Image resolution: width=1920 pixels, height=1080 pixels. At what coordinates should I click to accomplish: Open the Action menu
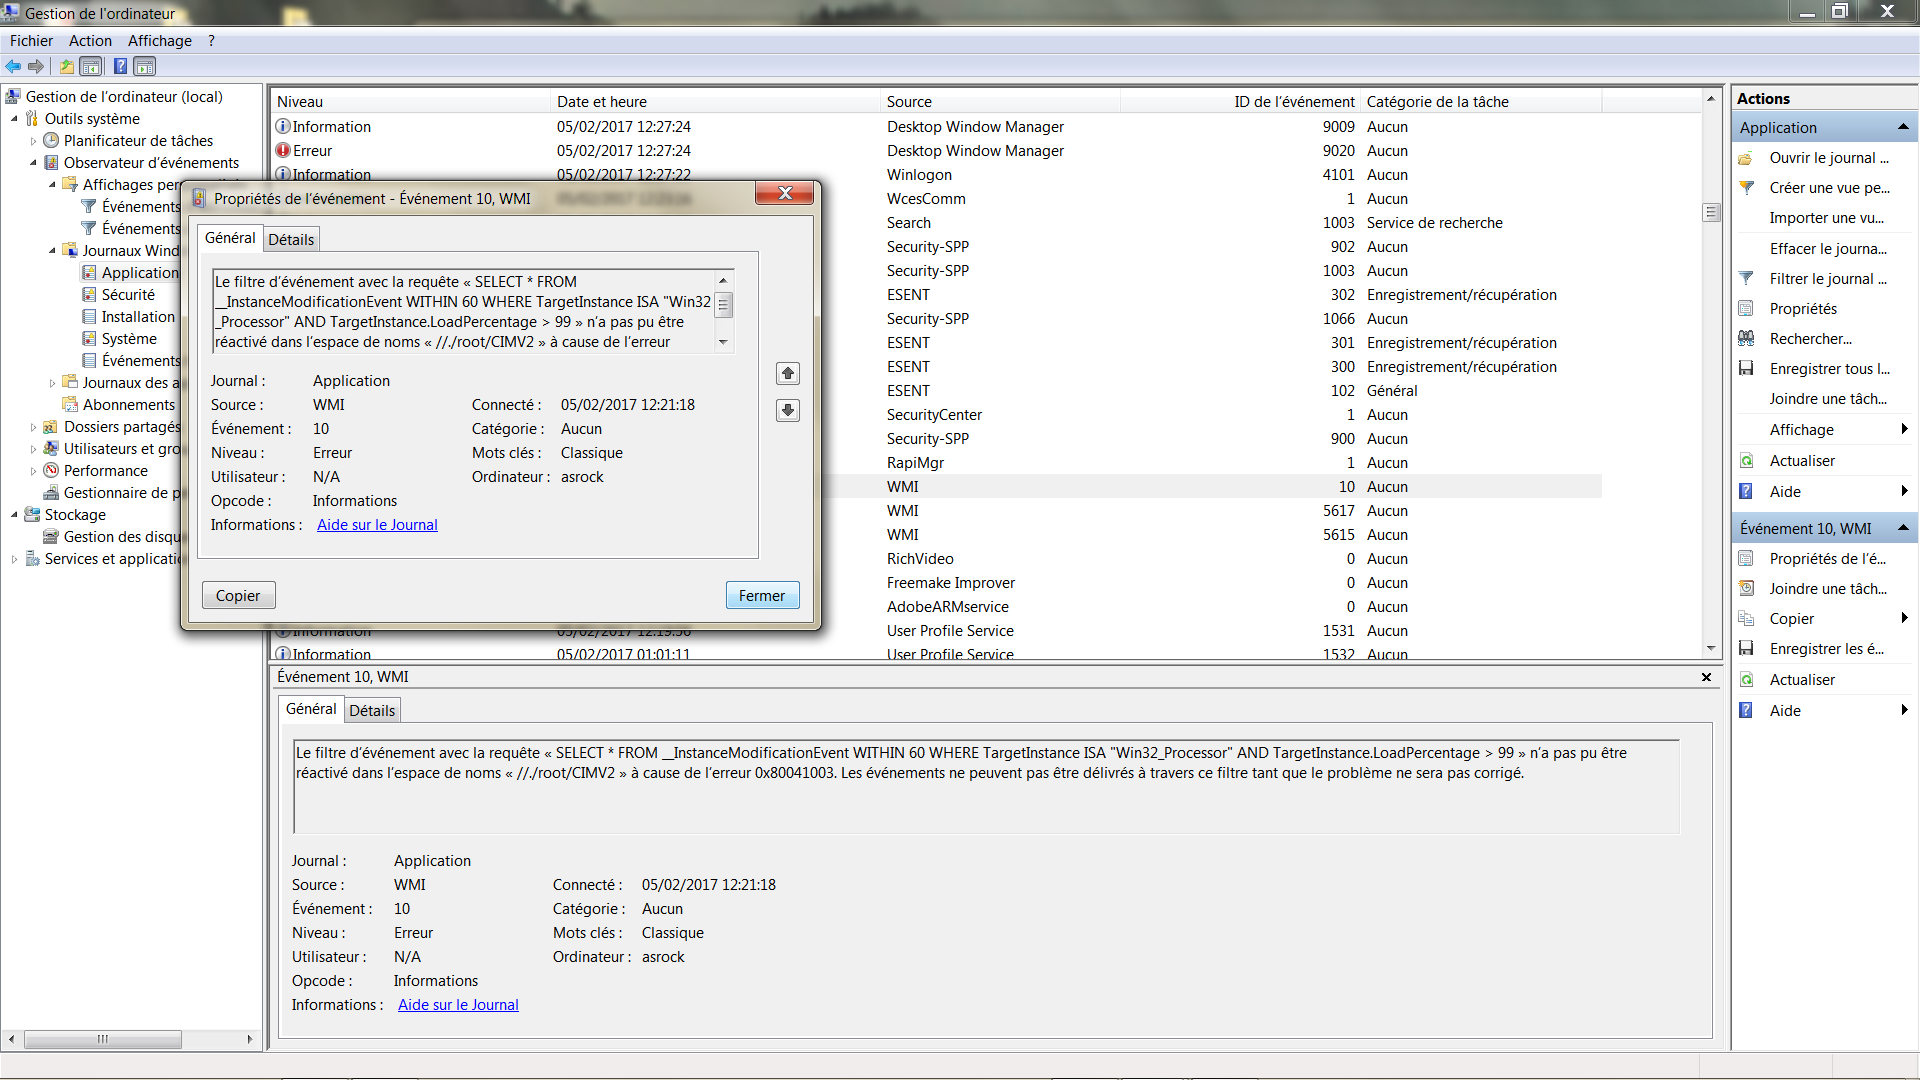click(90, 41)
